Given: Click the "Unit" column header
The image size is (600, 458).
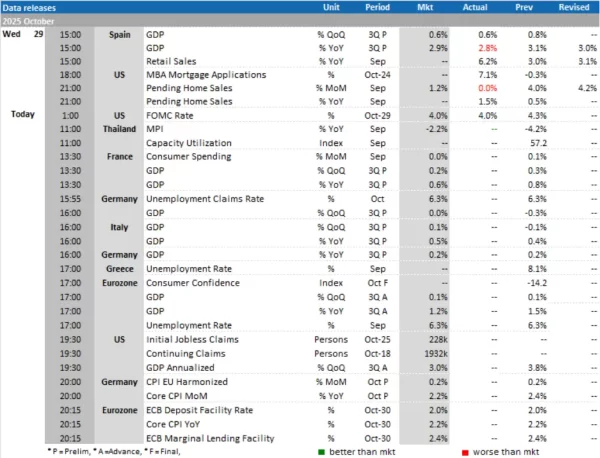Looking at the screenshot, I should tap(331, 6).
